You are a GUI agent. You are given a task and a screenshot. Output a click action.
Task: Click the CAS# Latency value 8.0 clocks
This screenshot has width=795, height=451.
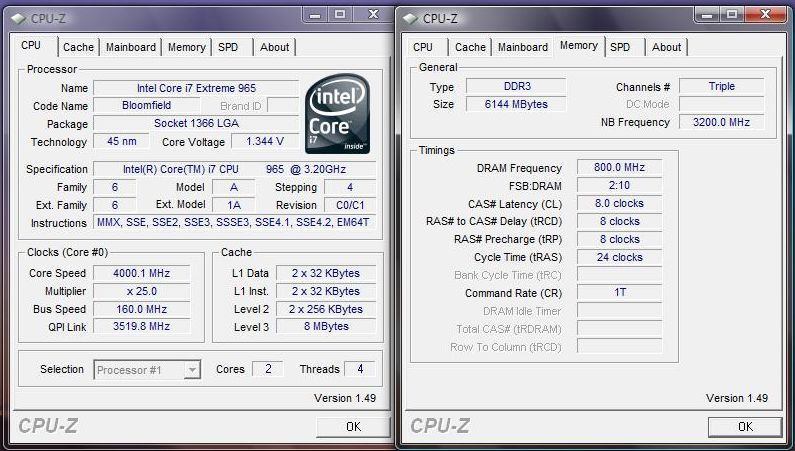click(620, 203)
